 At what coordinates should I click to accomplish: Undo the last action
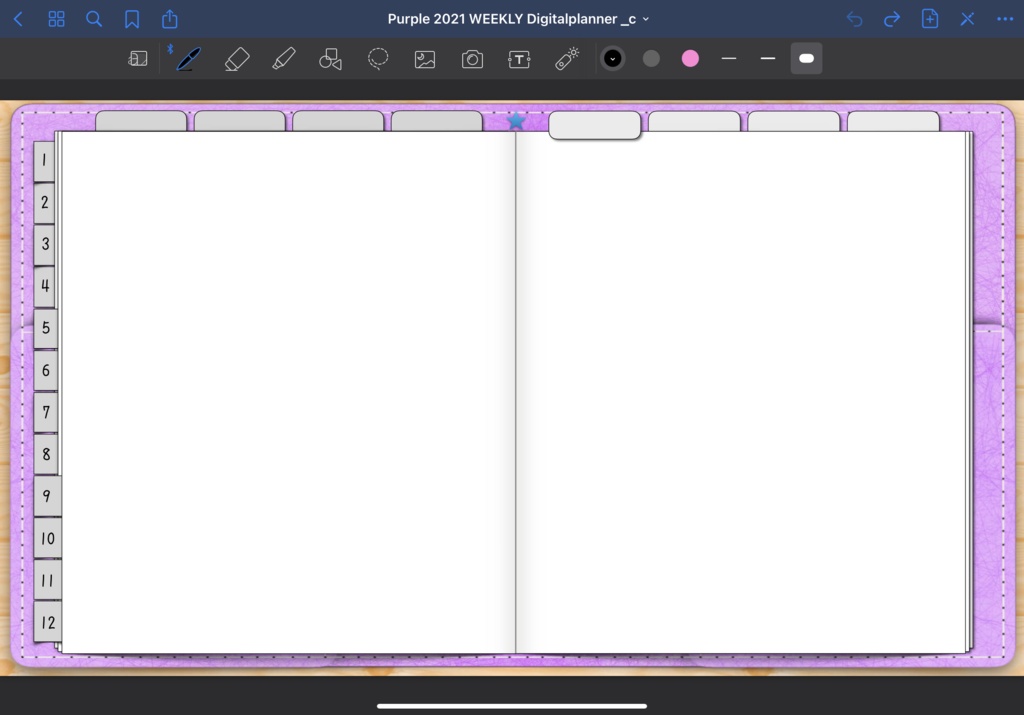tap(854, 19)
